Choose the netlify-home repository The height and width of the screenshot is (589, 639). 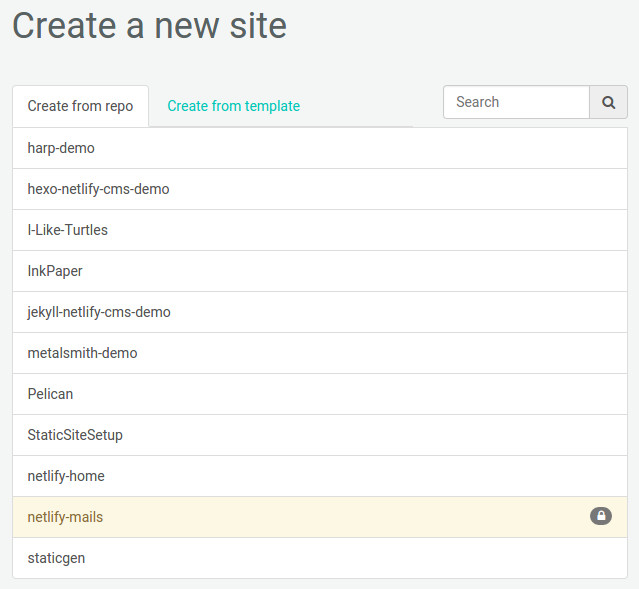pos(66,476)
